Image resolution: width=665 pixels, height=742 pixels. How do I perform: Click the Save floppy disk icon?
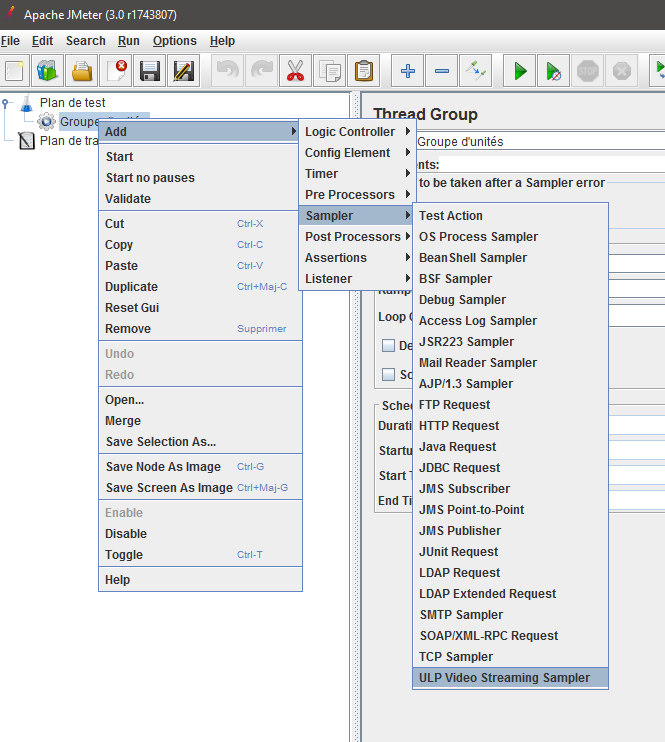point(150,71)
